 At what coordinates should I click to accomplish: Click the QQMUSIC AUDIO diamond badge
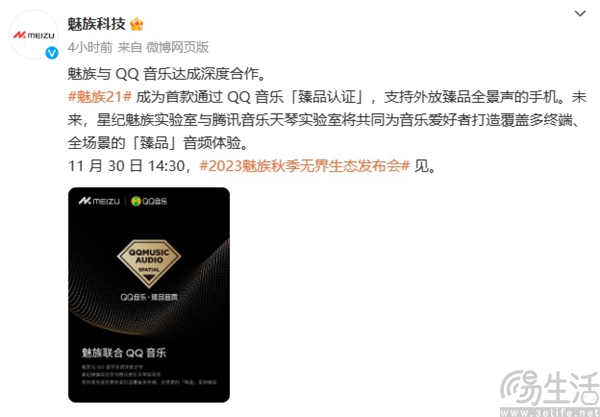(x=149, y=263)
